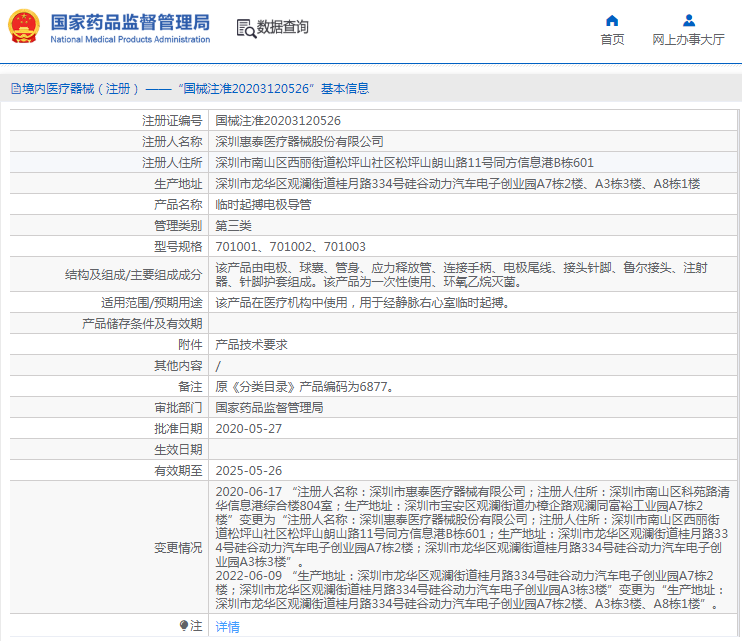
Task: Click the 型号规格 row label
Action: point(178,246)
